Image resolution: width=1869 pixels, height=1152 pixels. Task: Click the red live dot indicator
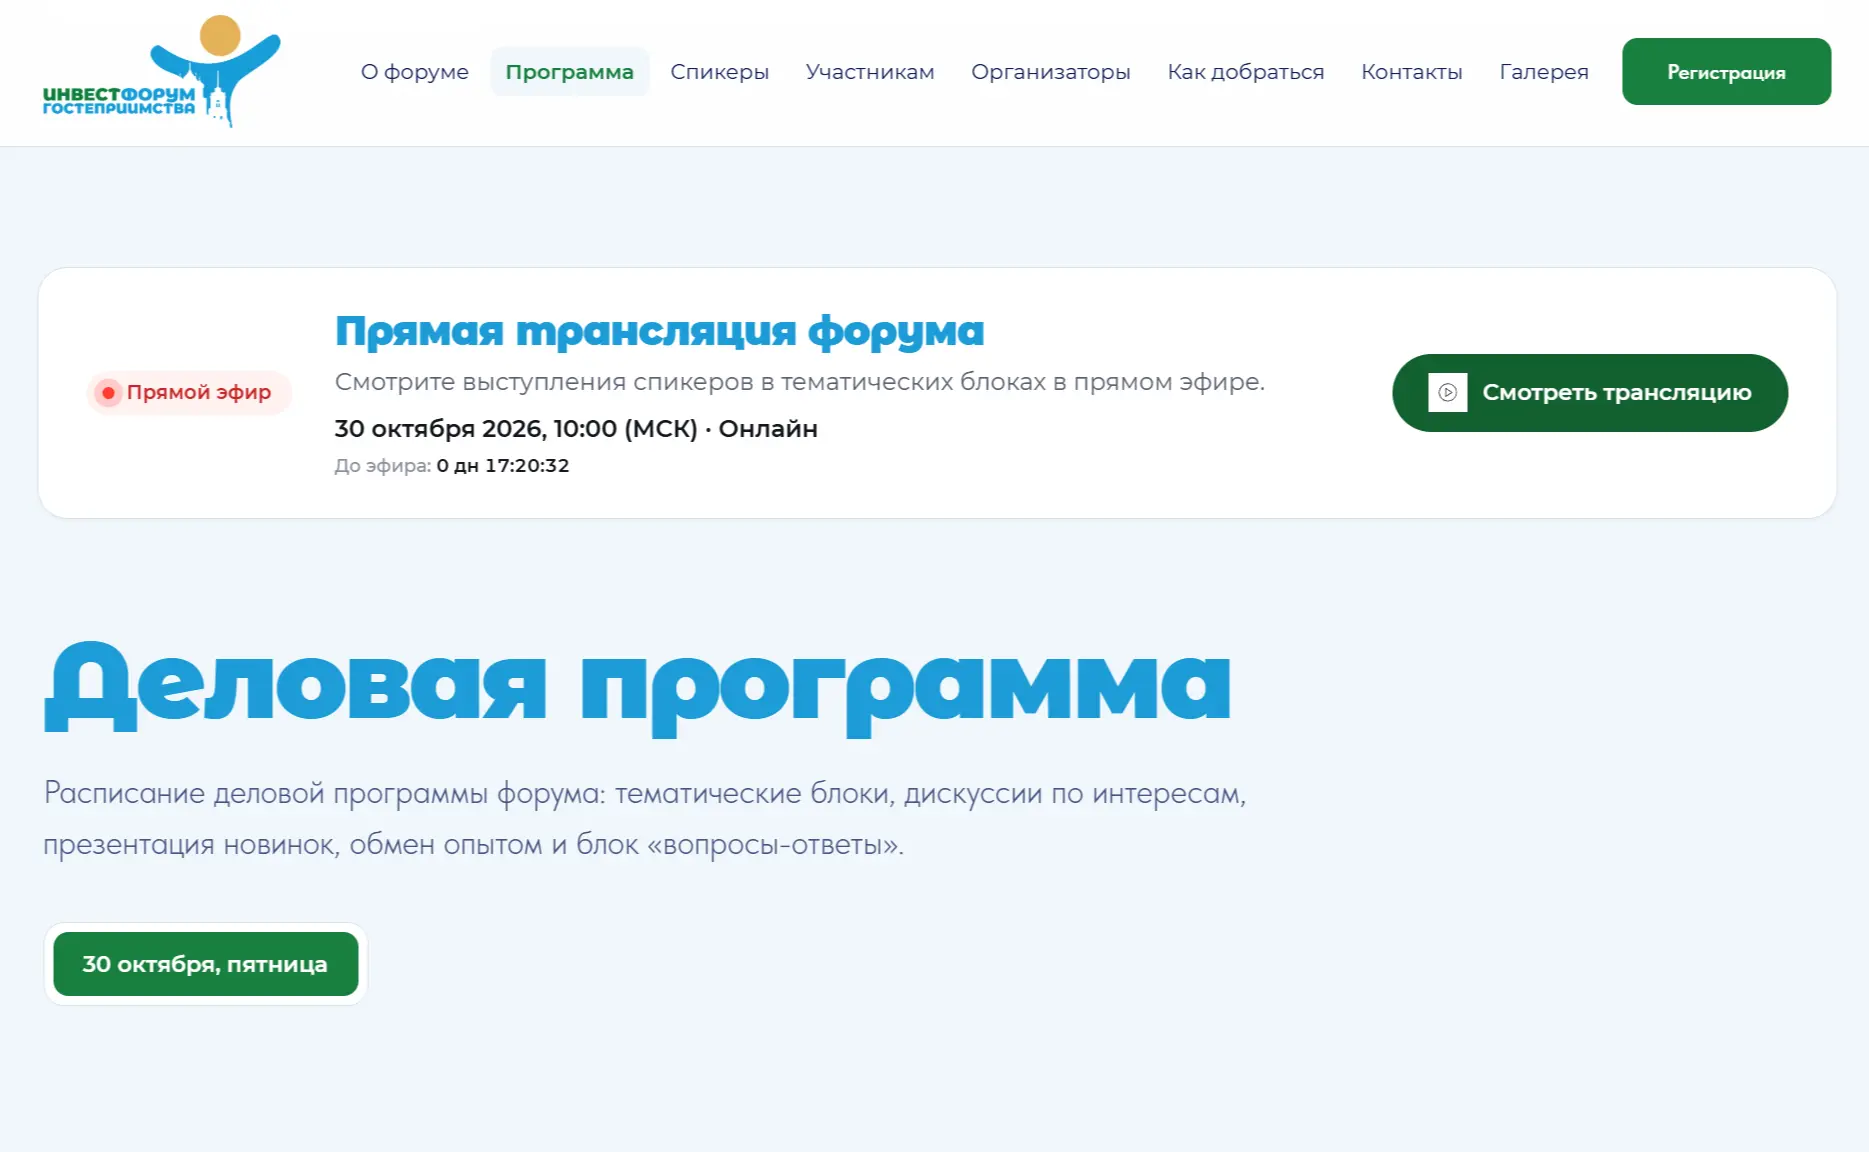pos(108,393)
